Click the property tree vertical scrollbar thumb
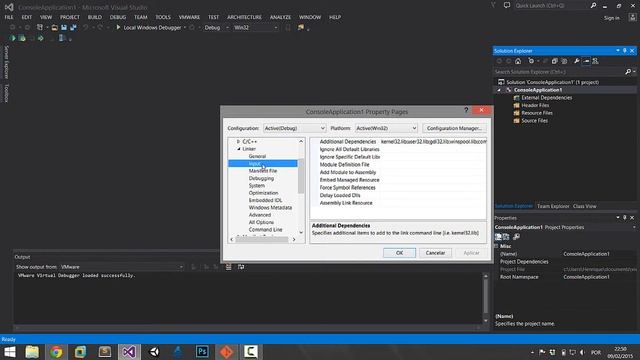The height and width of the screenshot is (360, 640). coord(301,176)
